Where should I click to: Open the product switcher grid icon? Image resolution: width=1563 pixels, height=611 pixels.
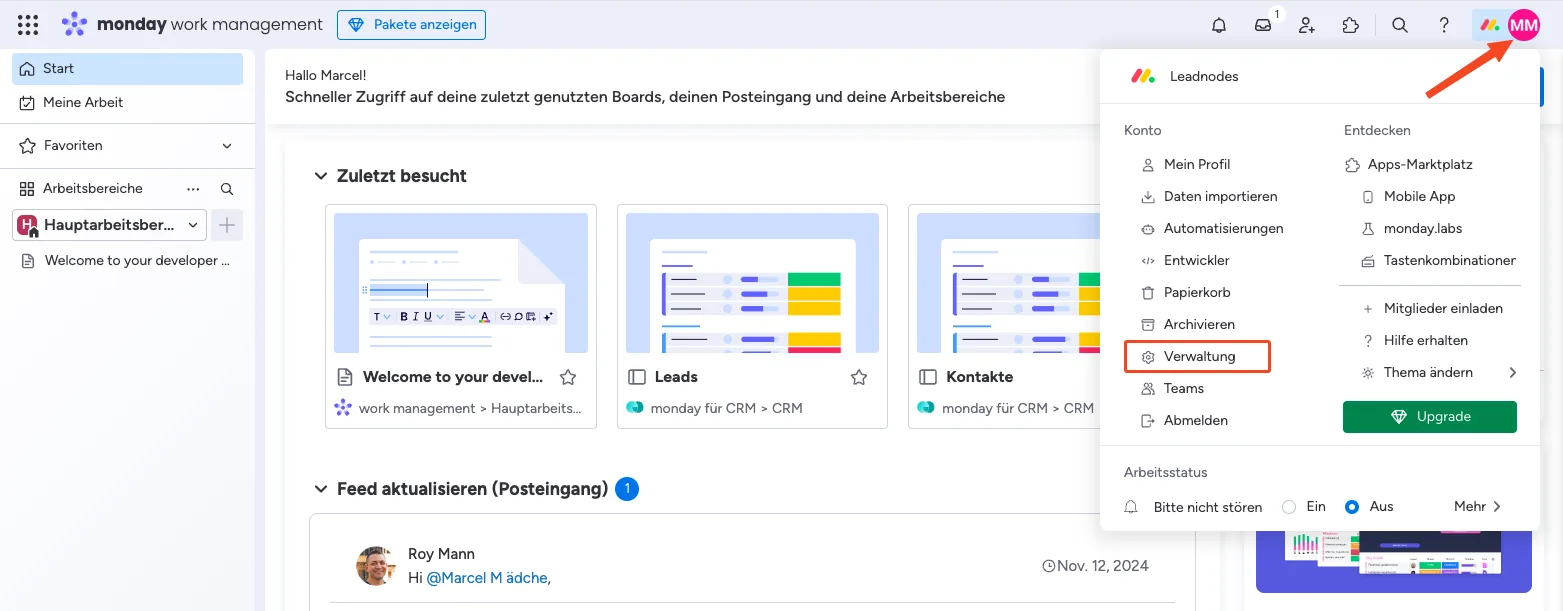click(x=28, y=25)
